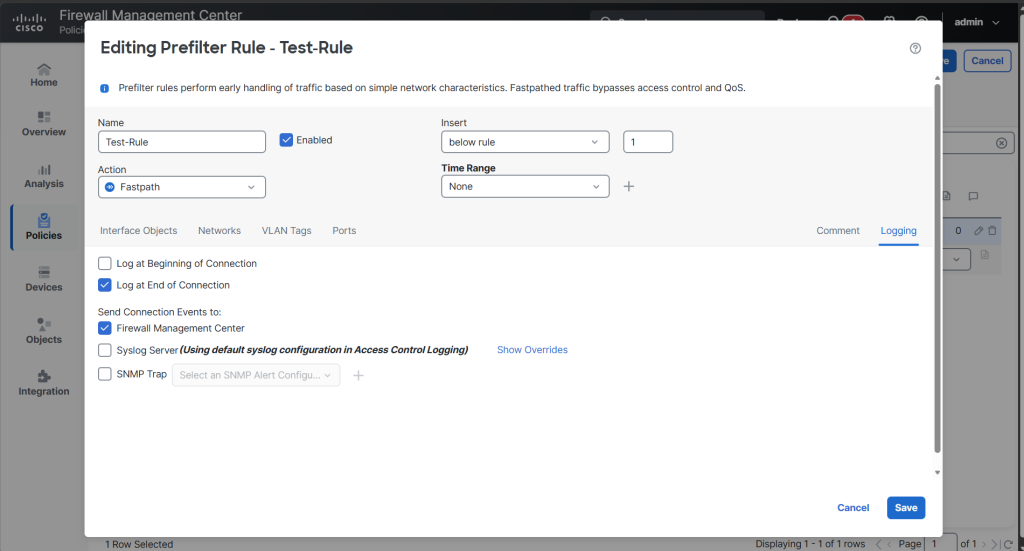
Task: Click the background policy Cancel button
Action: pyautogui.click(x=987, y=61)
